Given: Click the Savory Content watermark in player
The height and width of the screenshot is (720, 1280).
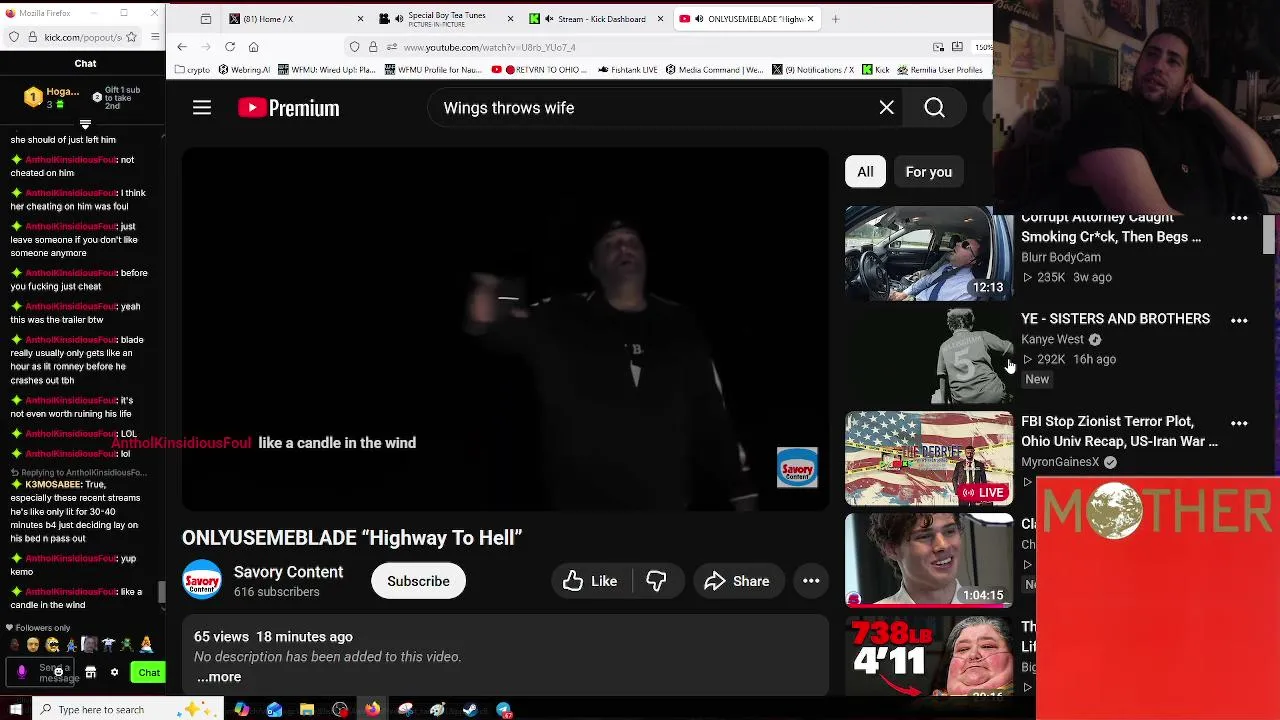Looking at the screenshot, I should [x=797, y=467].
